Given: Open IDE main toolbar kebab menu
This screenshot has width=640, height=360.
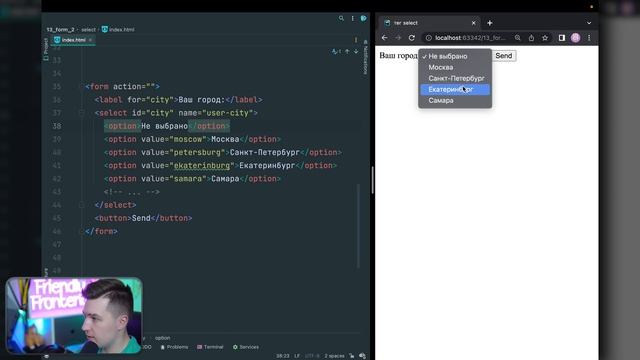Looking at the screenshot, I should (353, 18).
